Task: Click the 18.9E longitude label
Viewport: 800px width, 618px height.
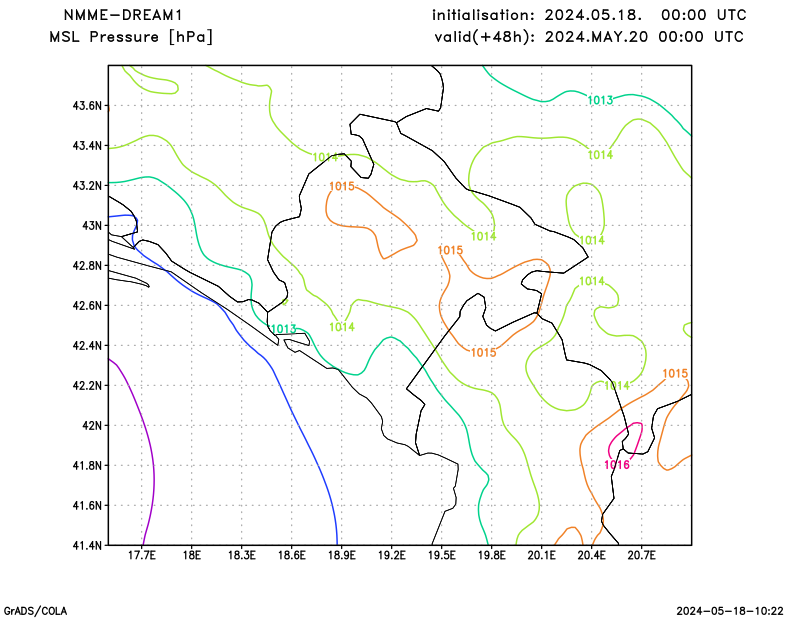Action: 342,555
